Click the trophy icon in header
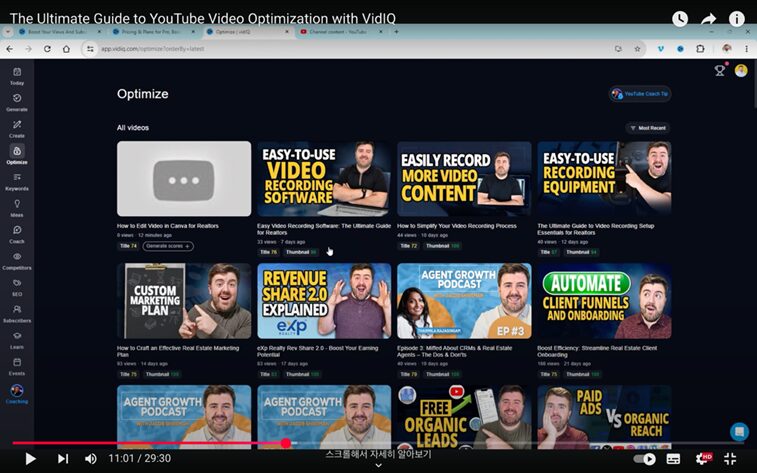 (x=720, y=70)
